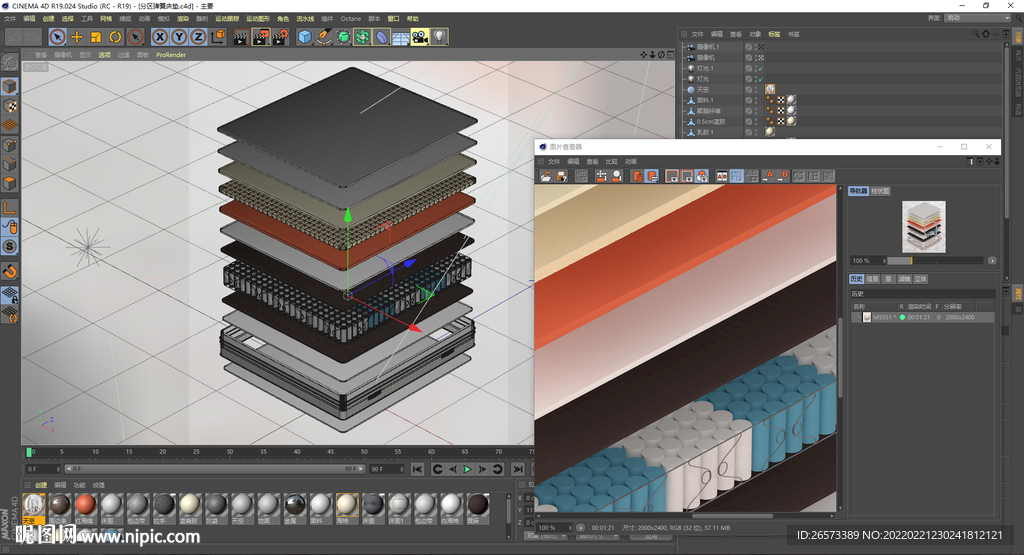
Task: Open the 创建 menu in Material Manager
Action: (x=41, y=485)
